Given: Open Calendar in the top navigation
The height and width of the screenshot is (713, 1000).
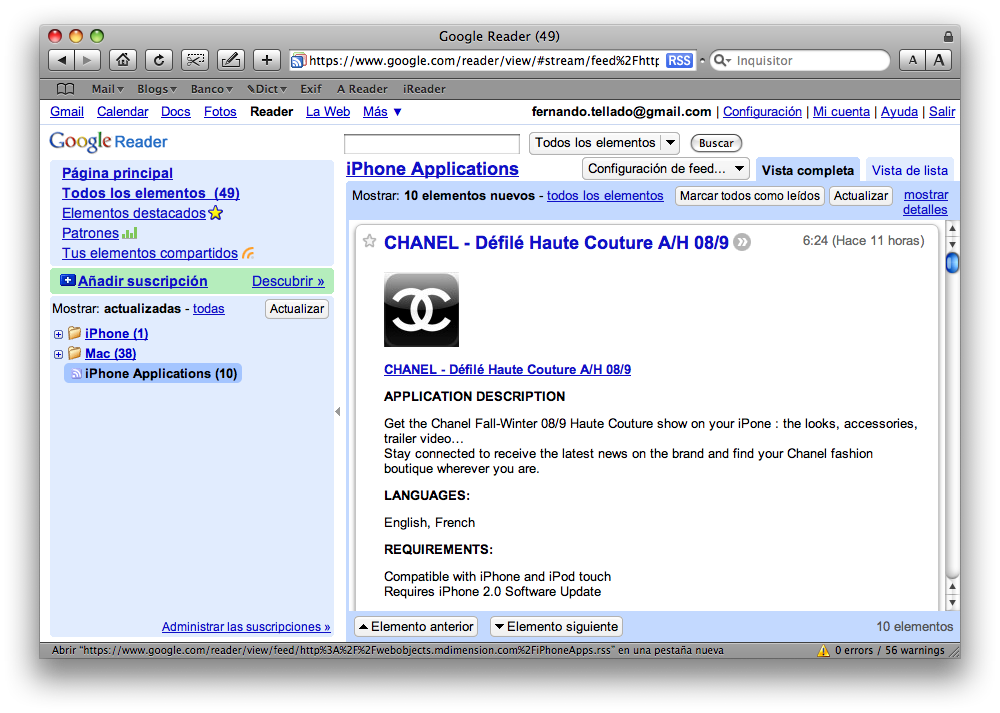Looking at the screenshot, I should pyautogui.click(x=122, y=112).
